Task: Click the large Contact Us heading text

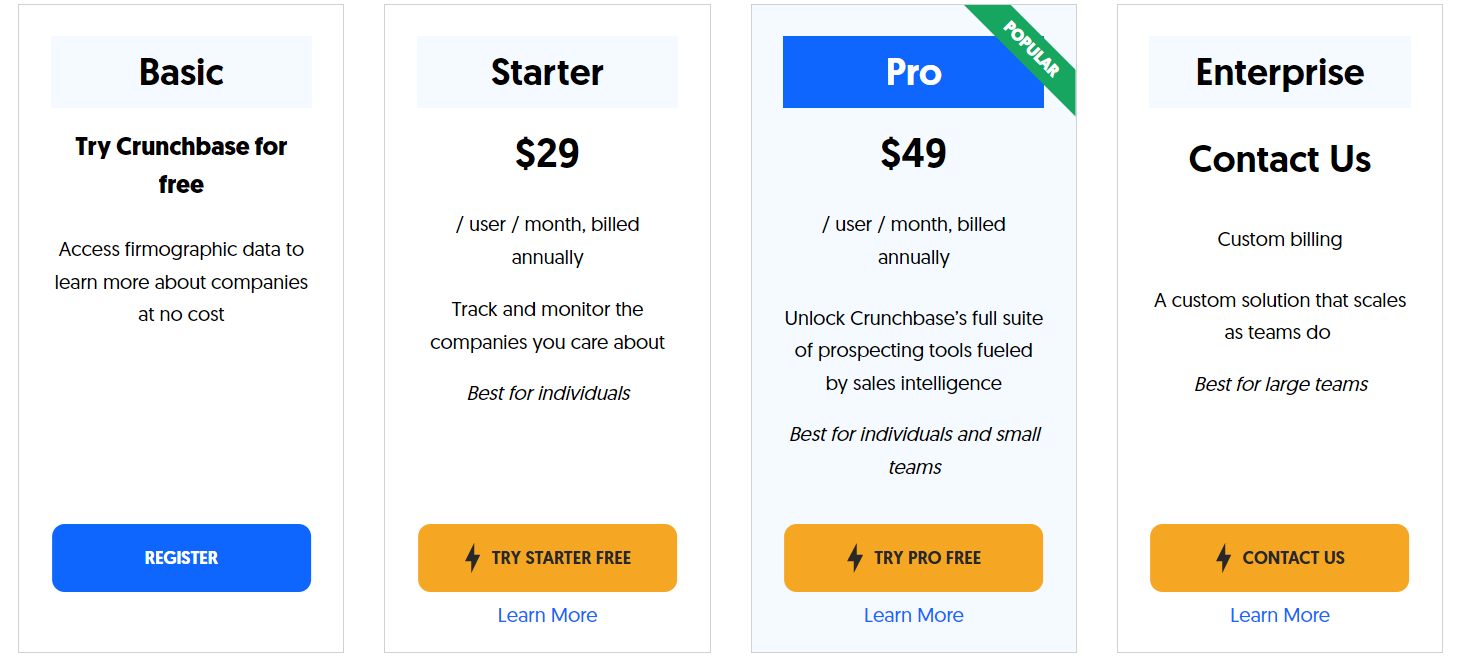Action: pyautogui.click(x=1279, y=159)
